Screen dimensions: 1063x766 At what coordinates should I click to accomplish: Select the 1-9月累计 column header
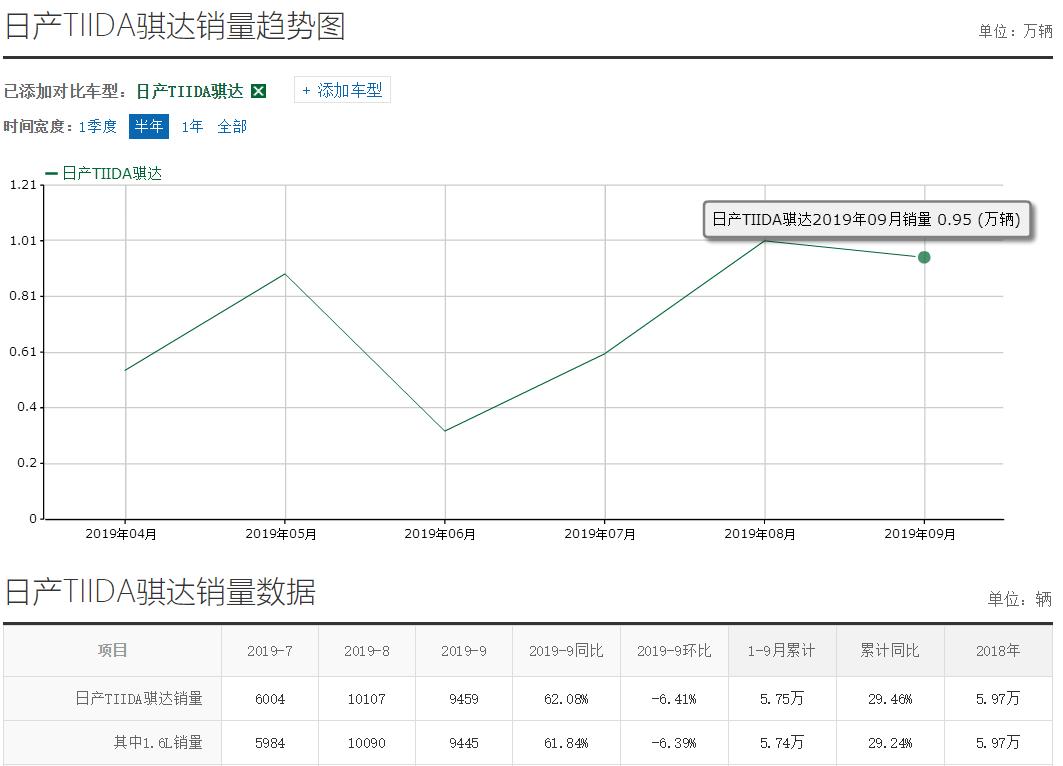coord(780,649)
